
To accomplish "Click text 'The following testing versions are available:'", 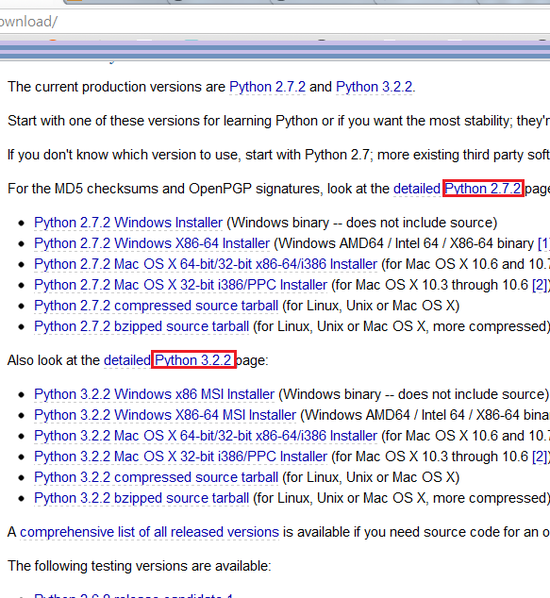I will (x=139, y=566).
